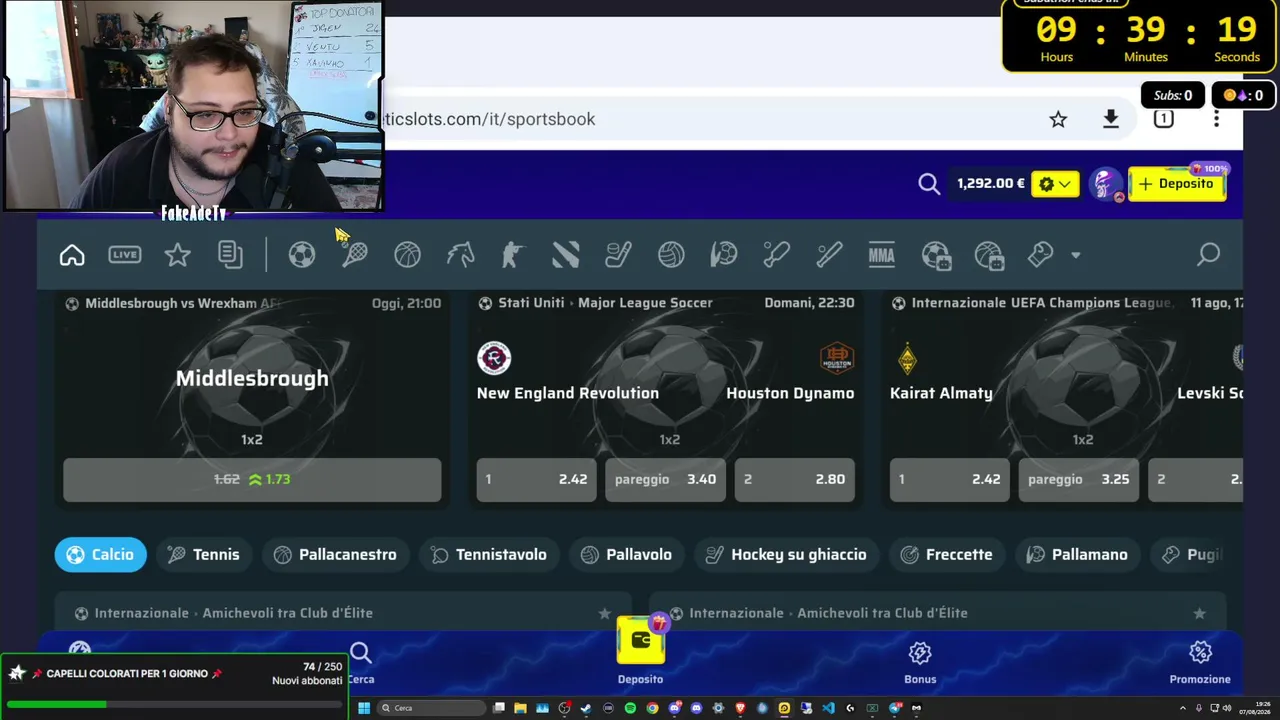This screenshot has height=720, width=1280.
Task: Open Bonus in bottom navigation
Action: (920, 663)
